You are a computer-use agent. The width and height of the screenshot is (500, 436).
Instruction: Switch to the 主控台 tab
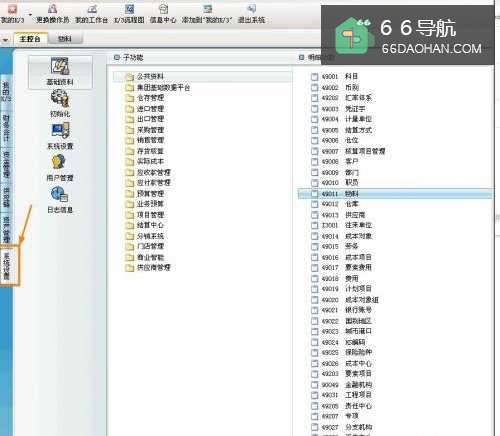(30, 39)
